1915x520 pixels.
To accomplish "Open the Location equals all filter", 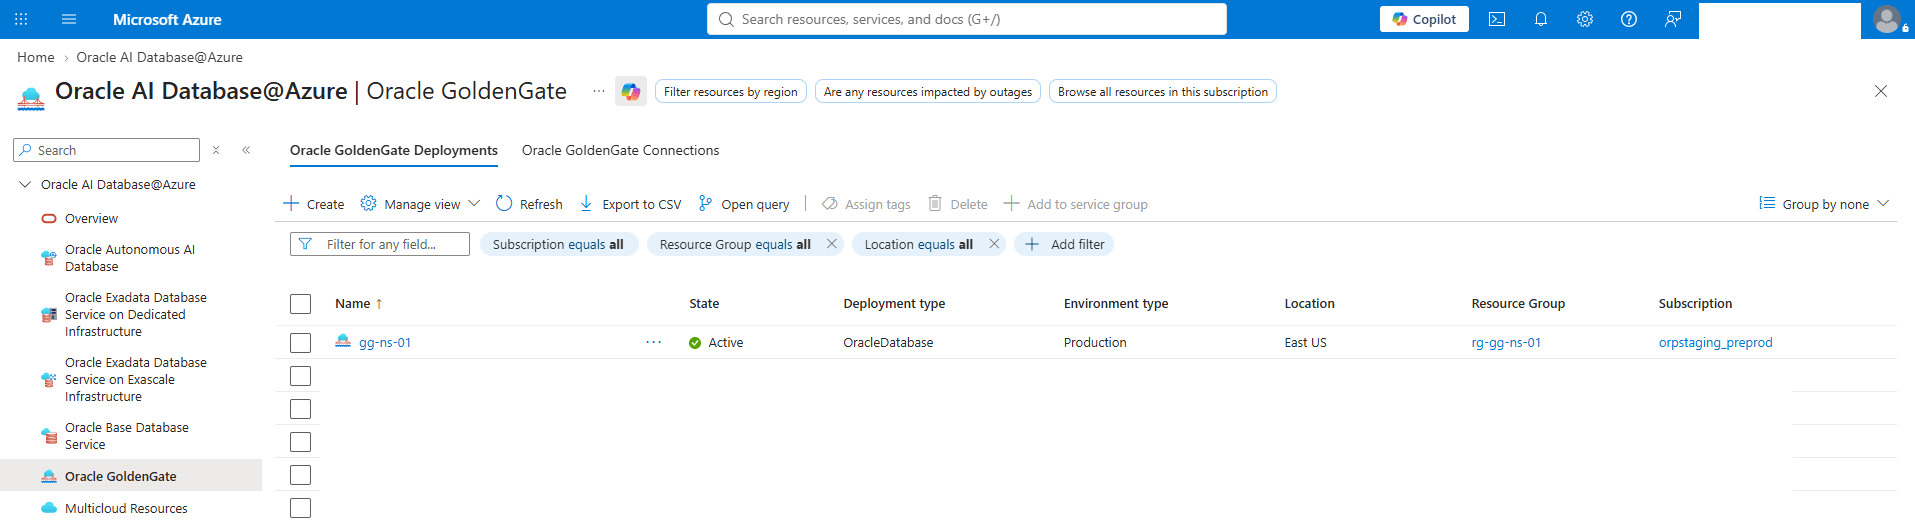I will point(918,244).
